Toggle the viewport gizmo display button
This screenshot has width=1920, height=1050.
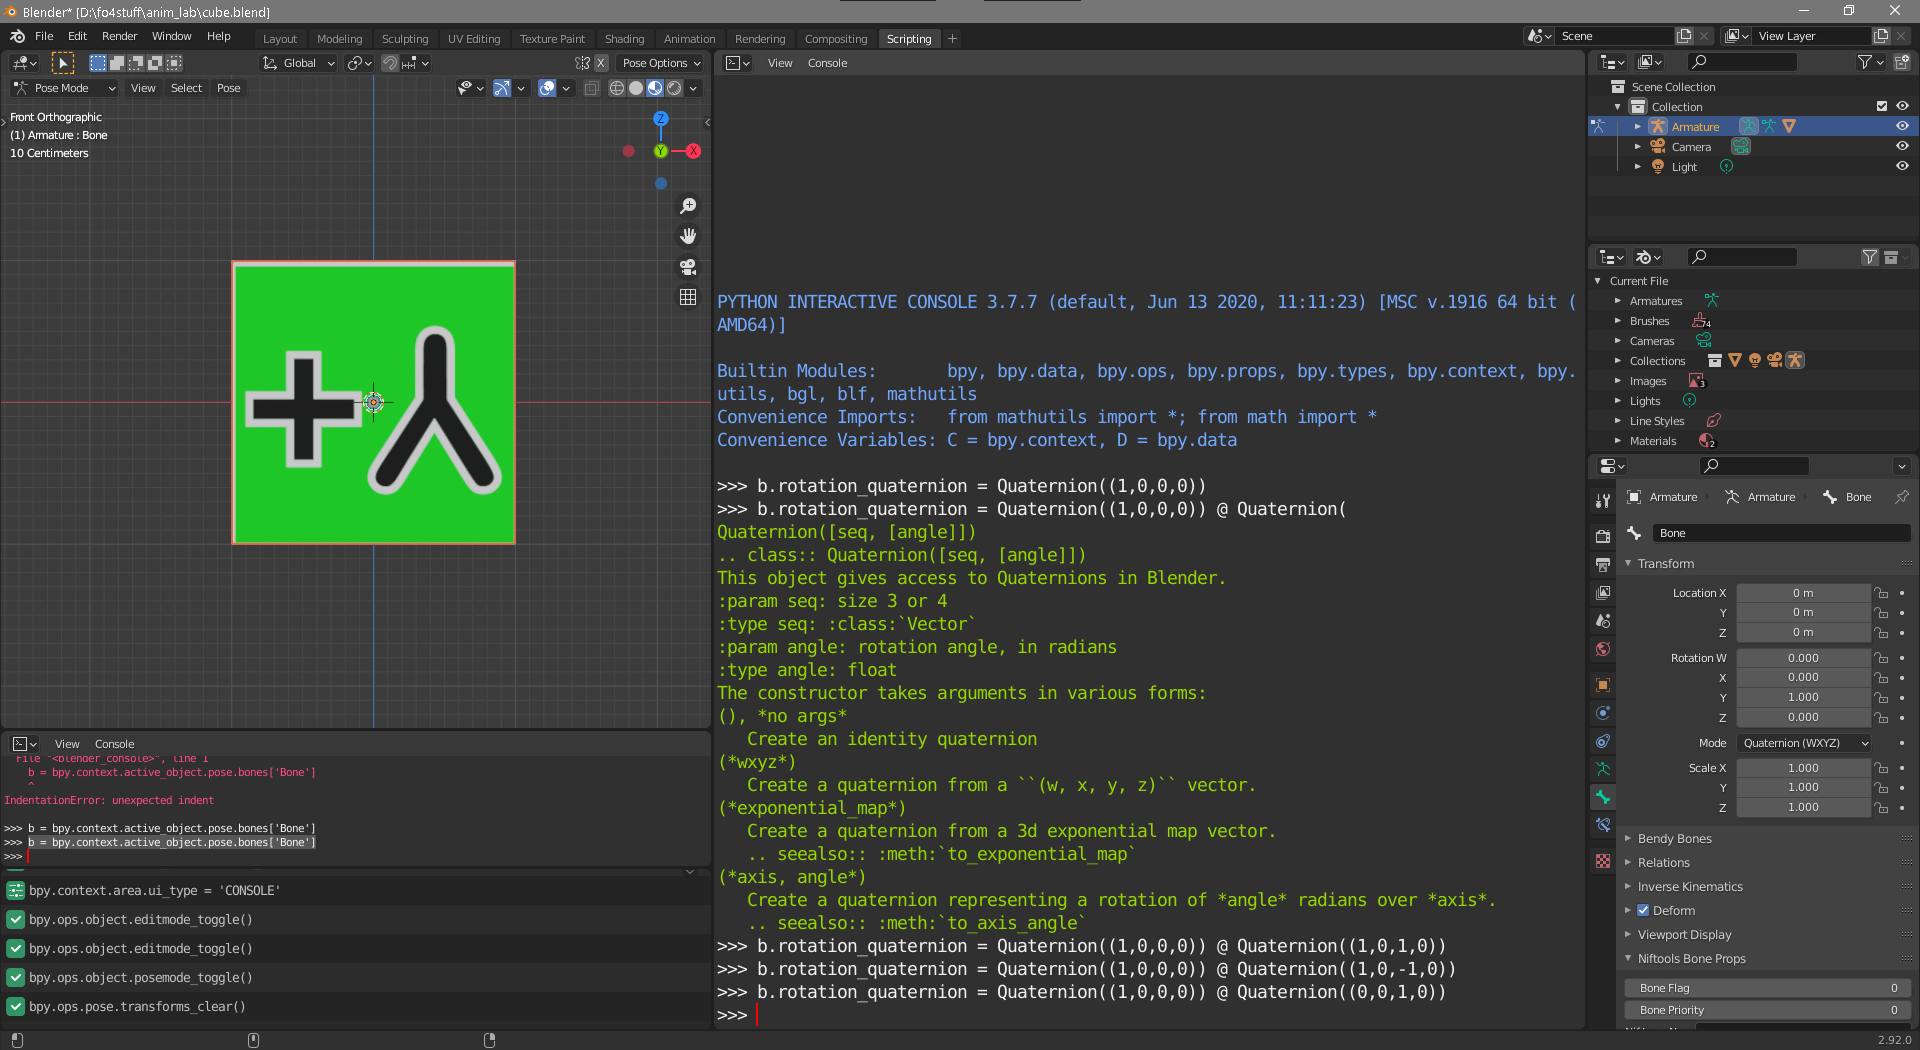coord(502,88)
